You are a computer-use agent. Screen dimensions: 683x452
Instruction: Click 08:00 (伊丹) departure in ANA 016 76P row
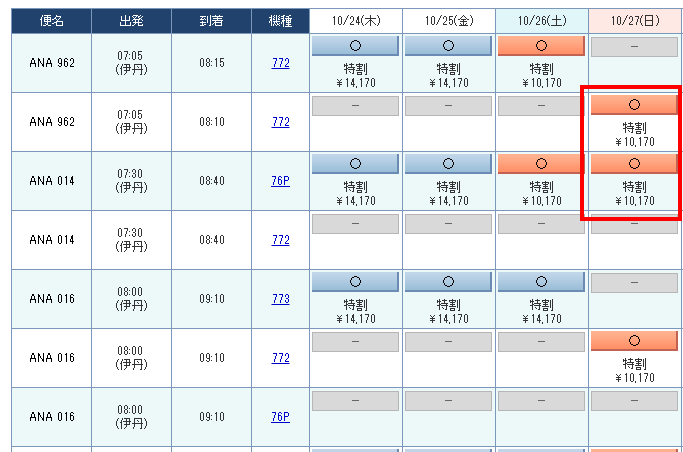(131, 417)
